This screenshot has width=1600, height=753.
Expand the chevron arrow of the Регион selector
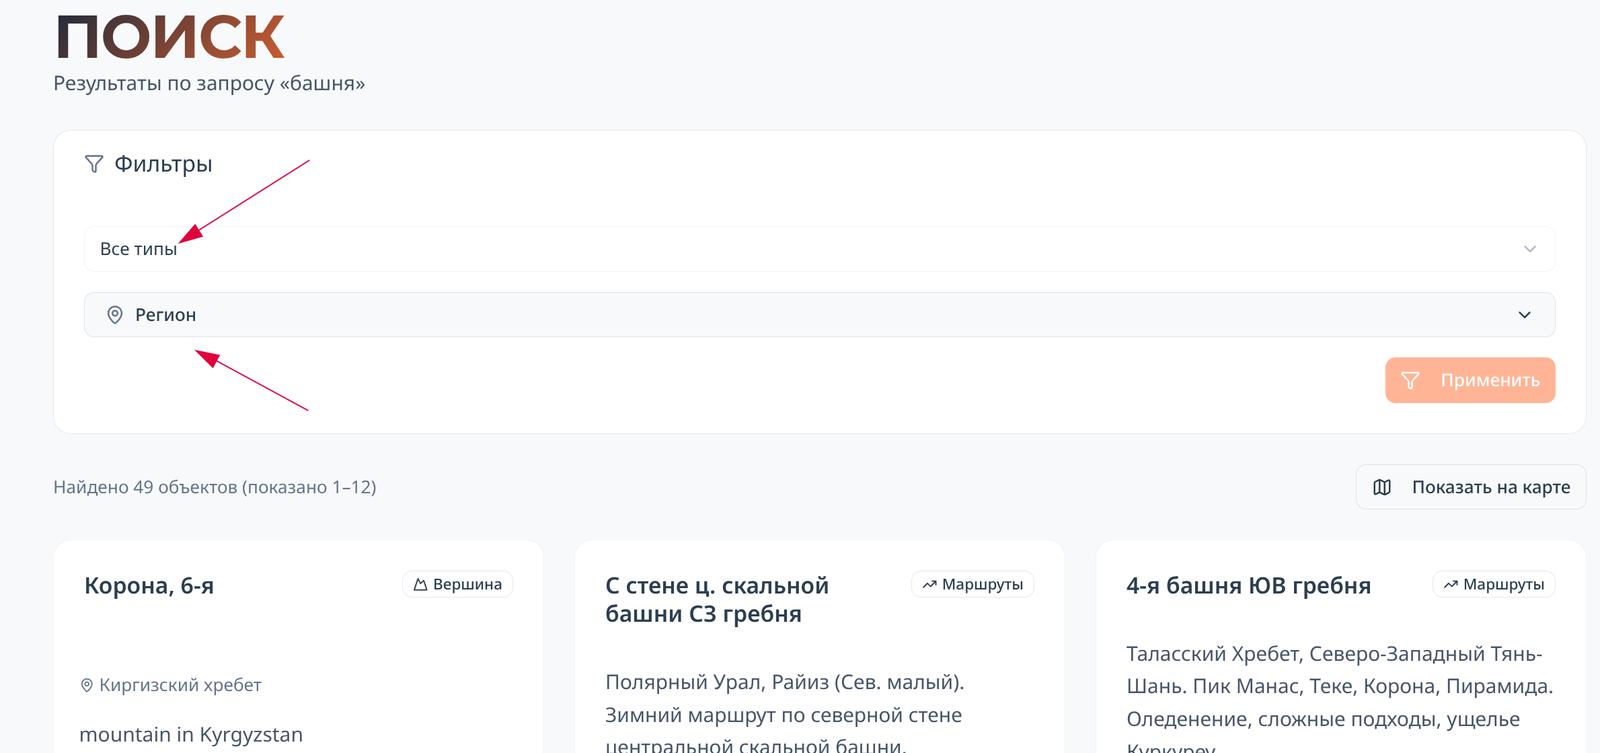[x=1524, y=315]
